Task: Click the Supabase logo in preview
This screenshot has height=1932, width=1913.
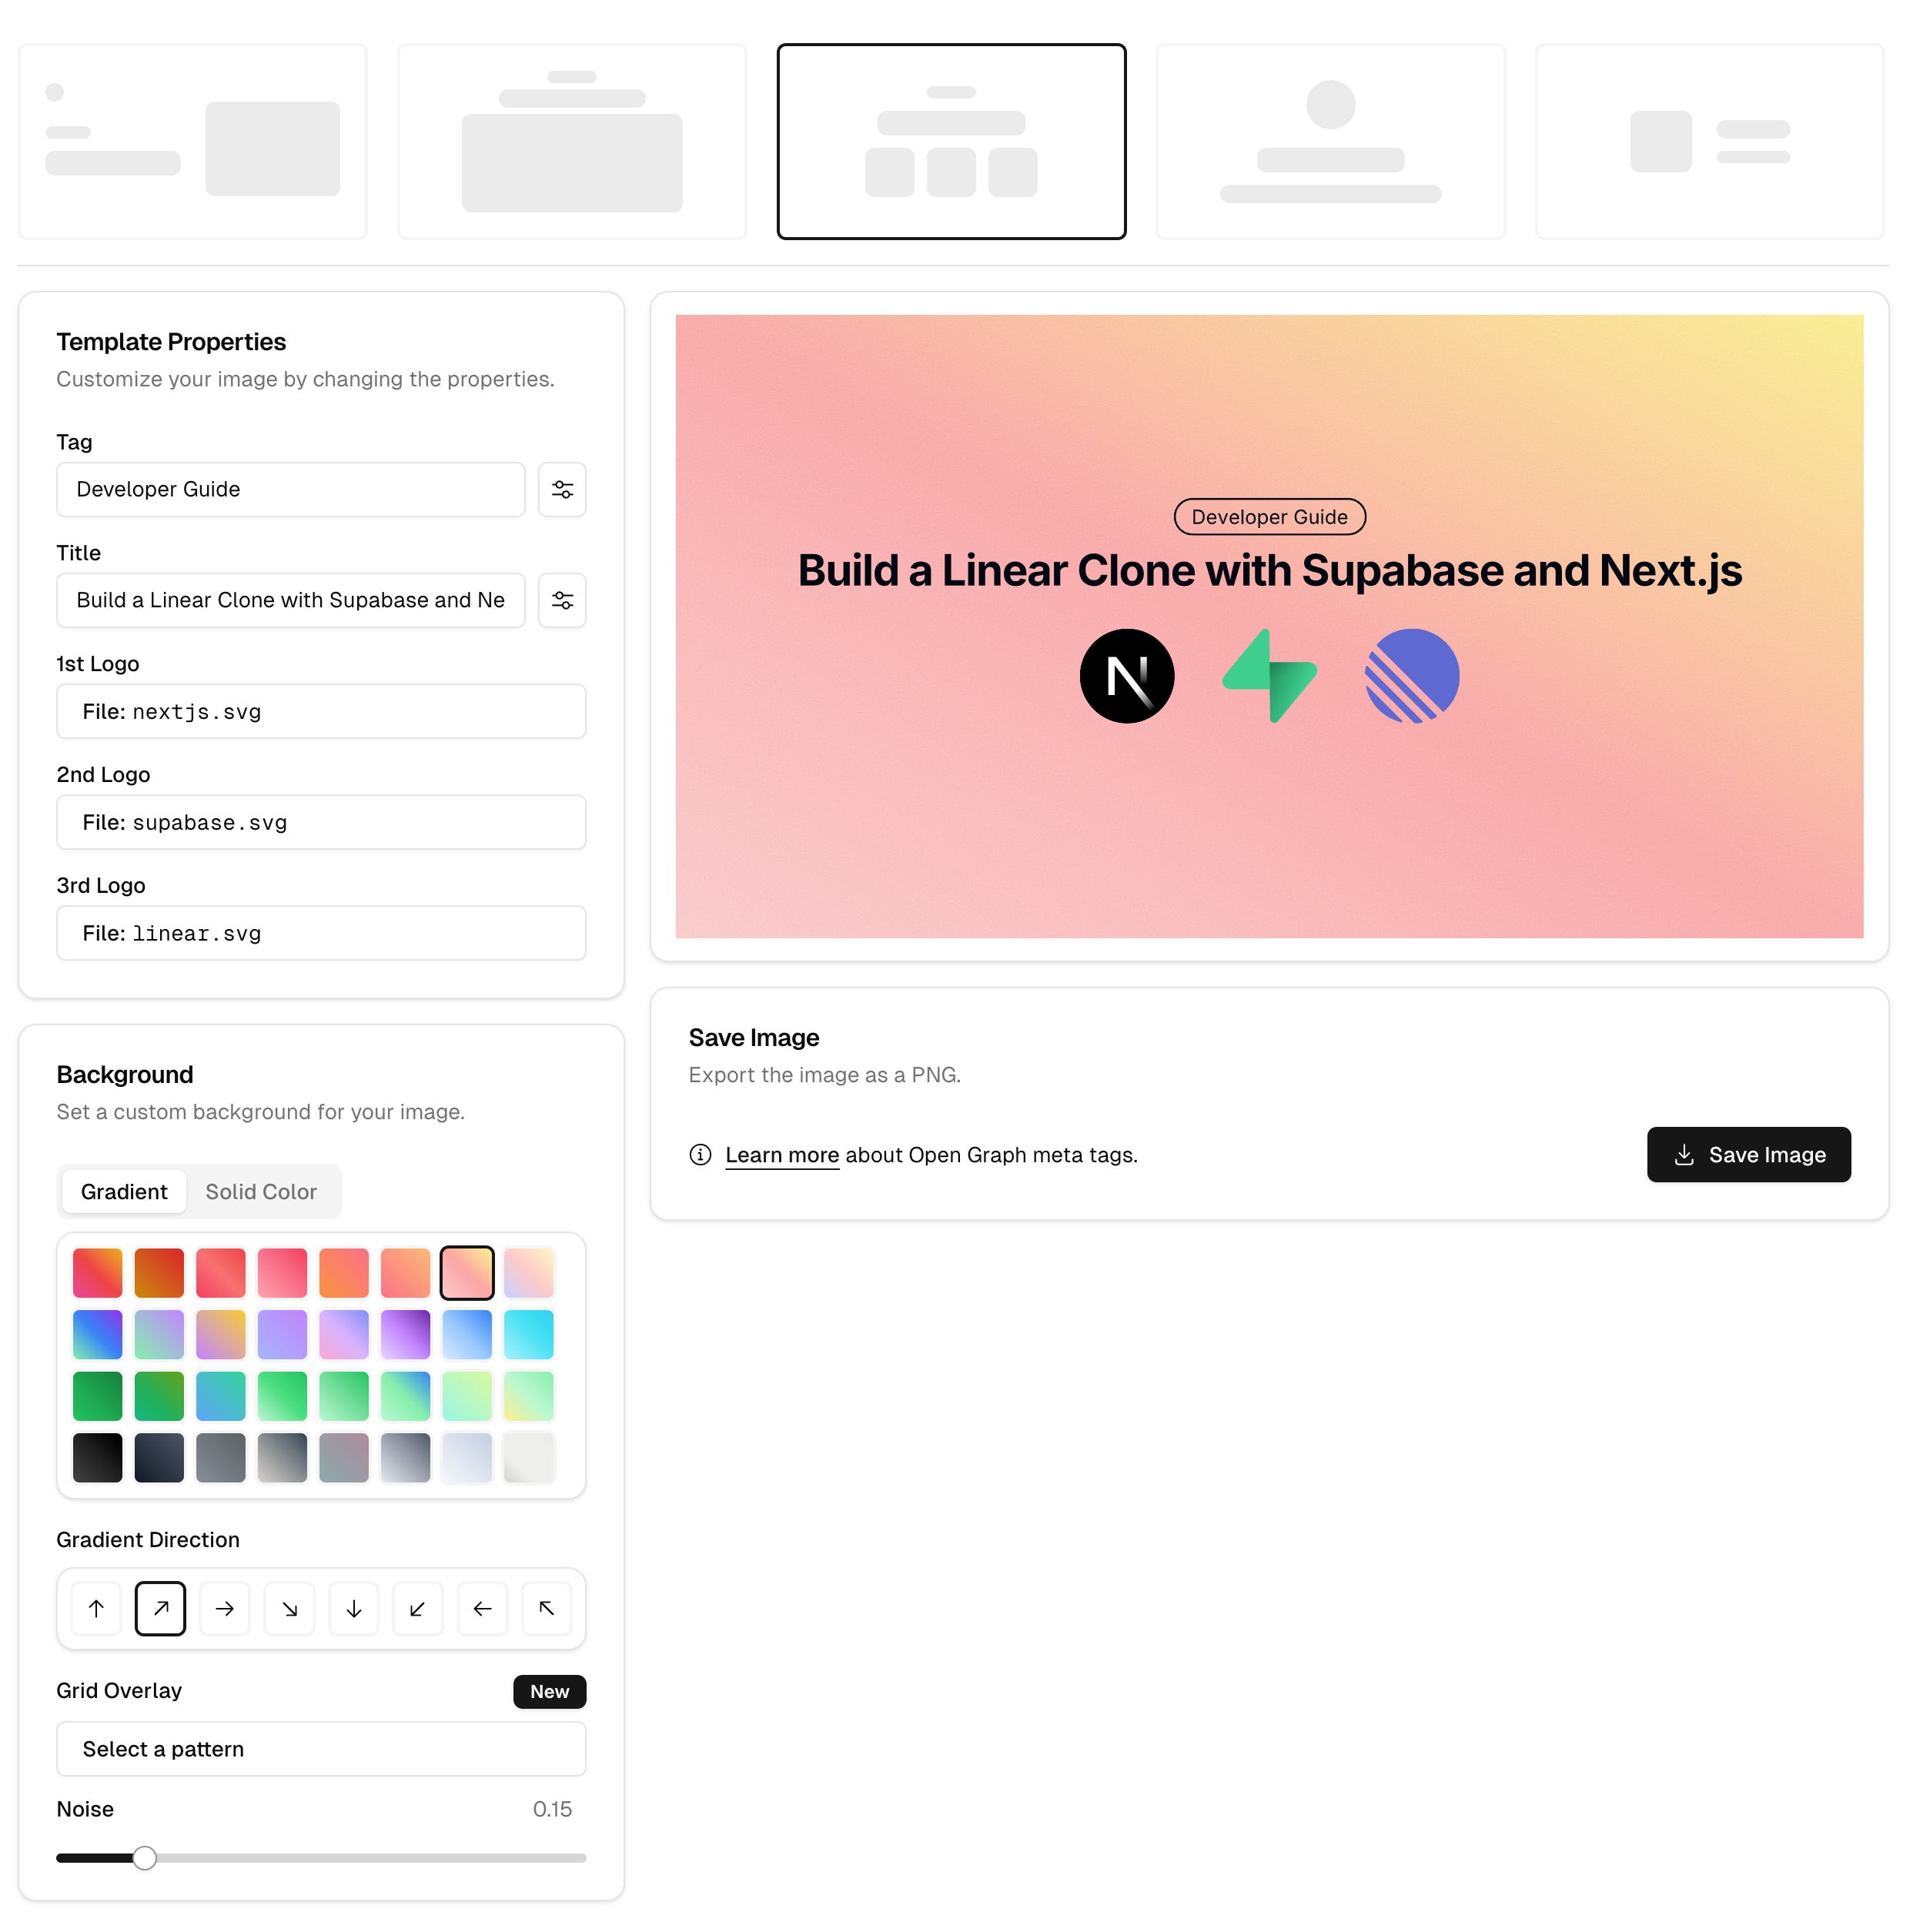Action: (x=1269, y=676)
